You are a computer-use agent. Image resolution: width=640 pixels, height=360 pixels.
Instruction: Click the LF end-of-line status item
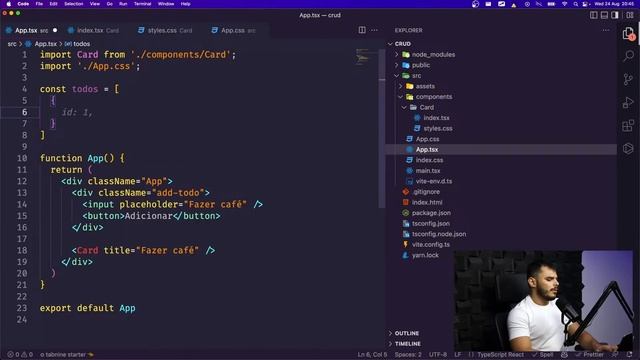(458, 355)
